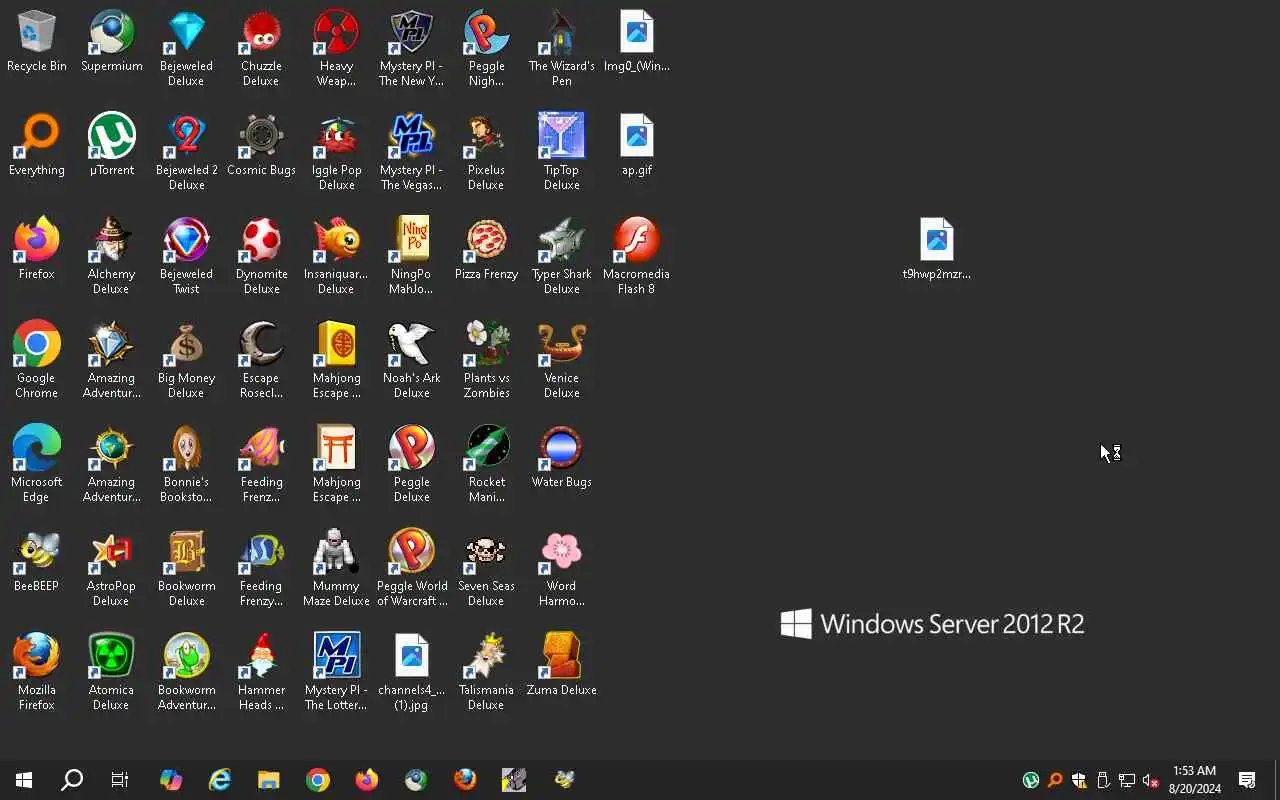Screen dimensions: 1280x800
Task: Select the Rocket Mania shortcut
Action: [486, 465]
